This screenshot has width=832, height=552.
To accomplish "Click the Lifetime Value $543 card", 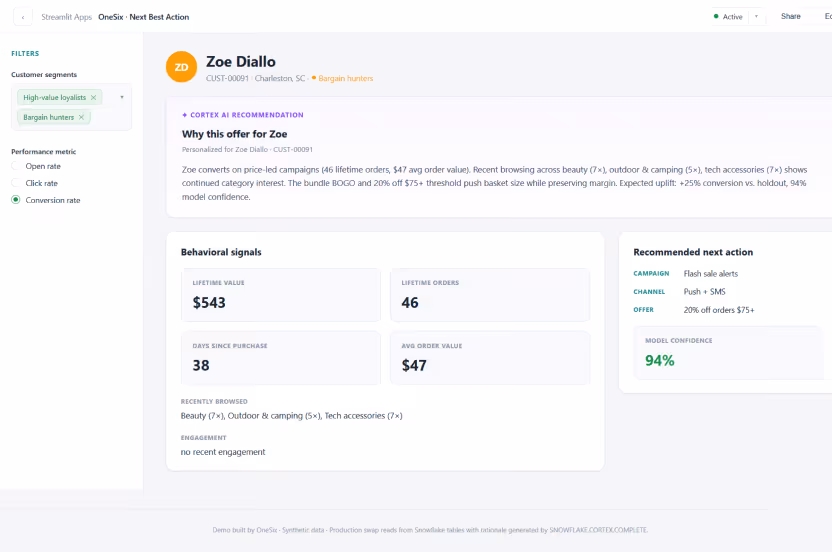I will click(x=281, y=295).
